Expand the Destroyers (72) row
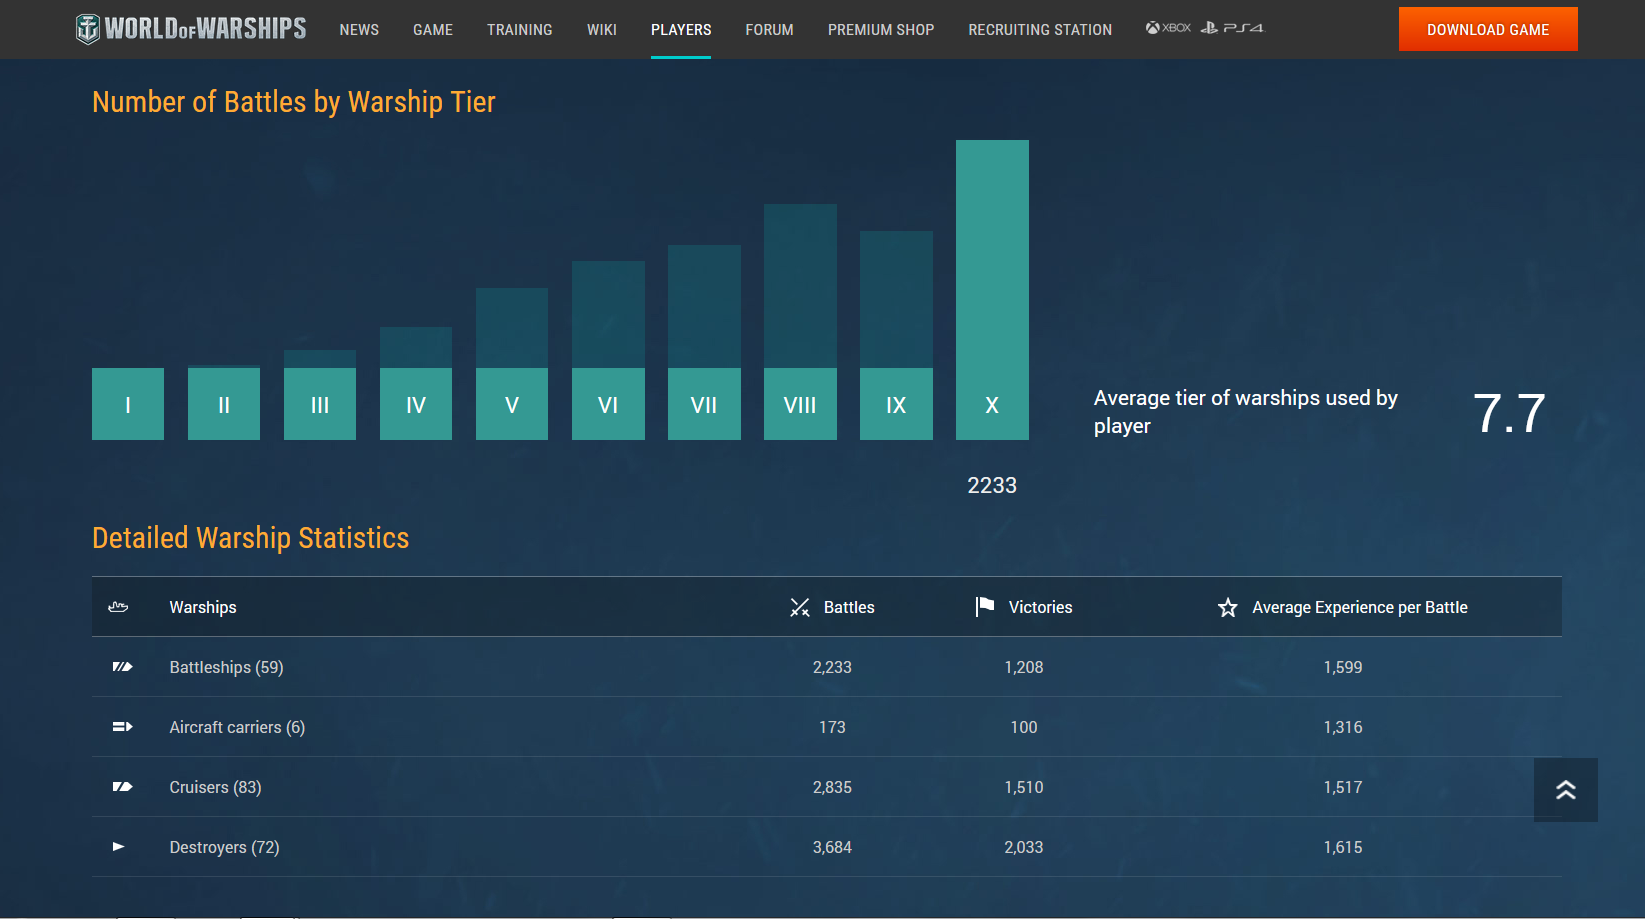The image size is (1645, 921). (x=224, y=847)
